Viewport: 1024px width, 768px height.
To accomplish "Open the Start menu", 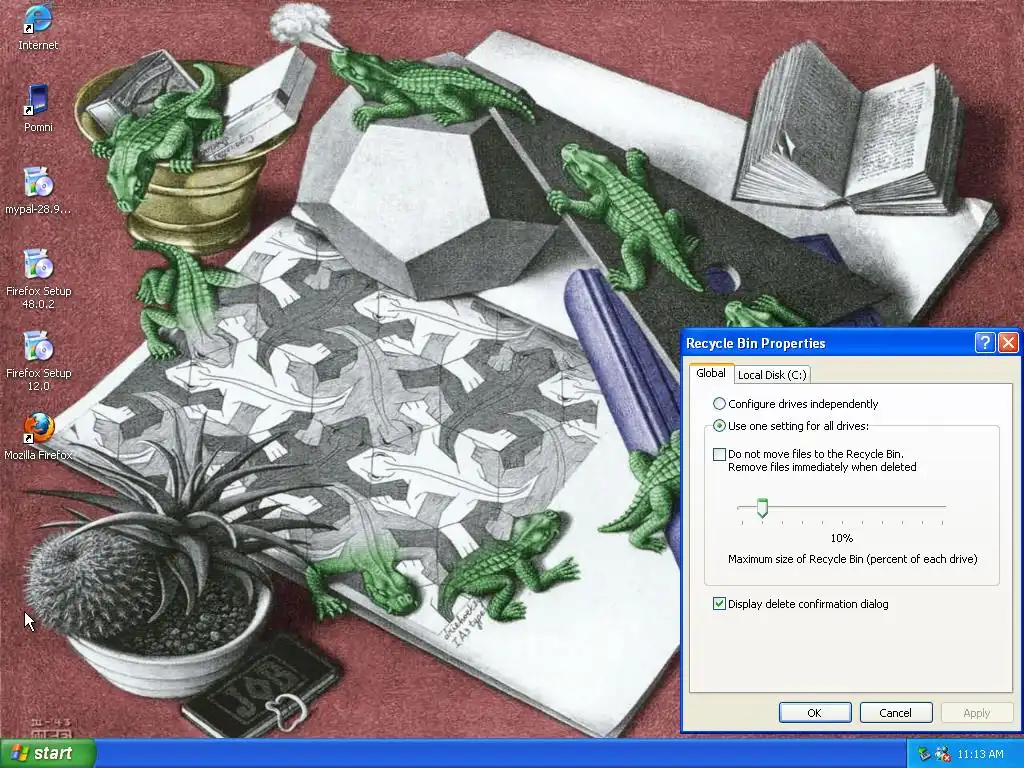I will pos(48,753).
